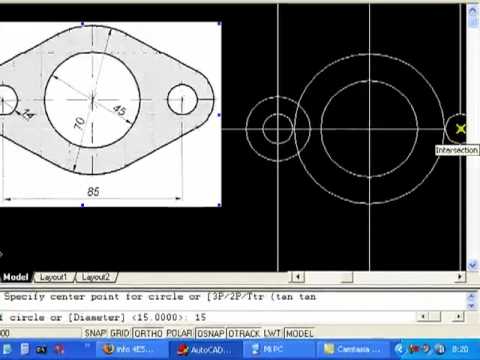This screenshot has width=480, height=360.
Task: Click the red icon in the system tray
Action: (x=415, y=349)
